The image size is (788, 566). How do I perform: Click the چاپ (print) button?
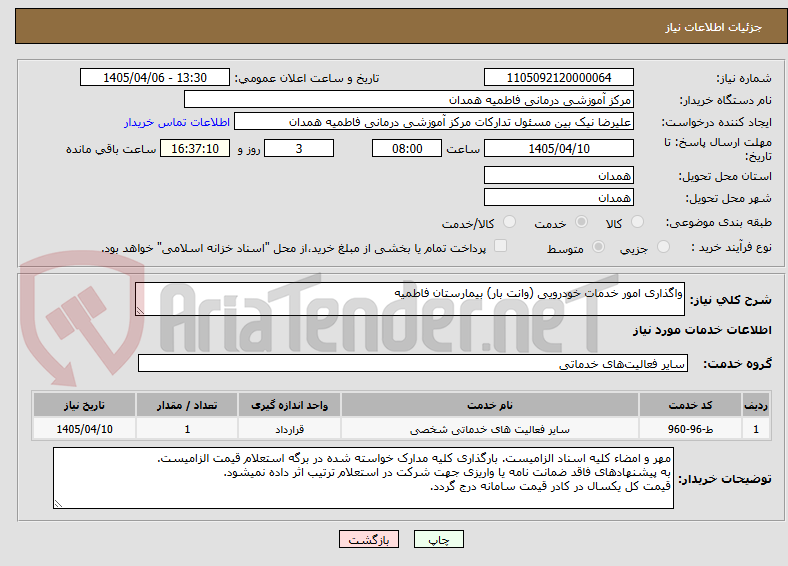pyautogui.click(x=438, y=539)
